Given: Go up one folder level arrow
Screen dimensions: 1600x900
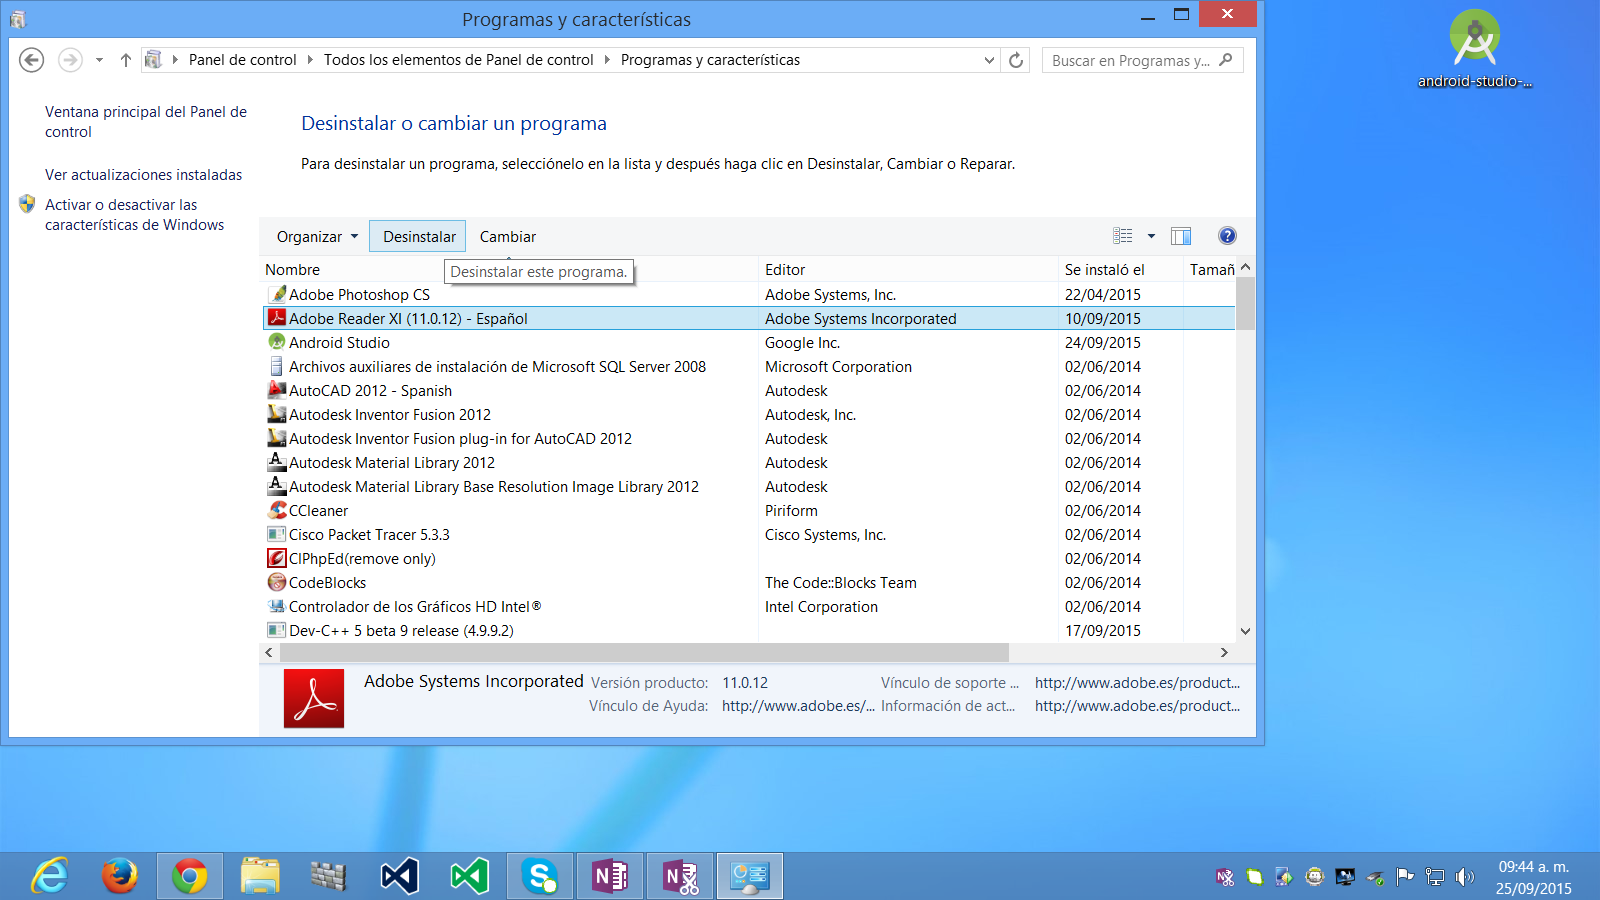Looking at the screenshot, I should 126,60.
